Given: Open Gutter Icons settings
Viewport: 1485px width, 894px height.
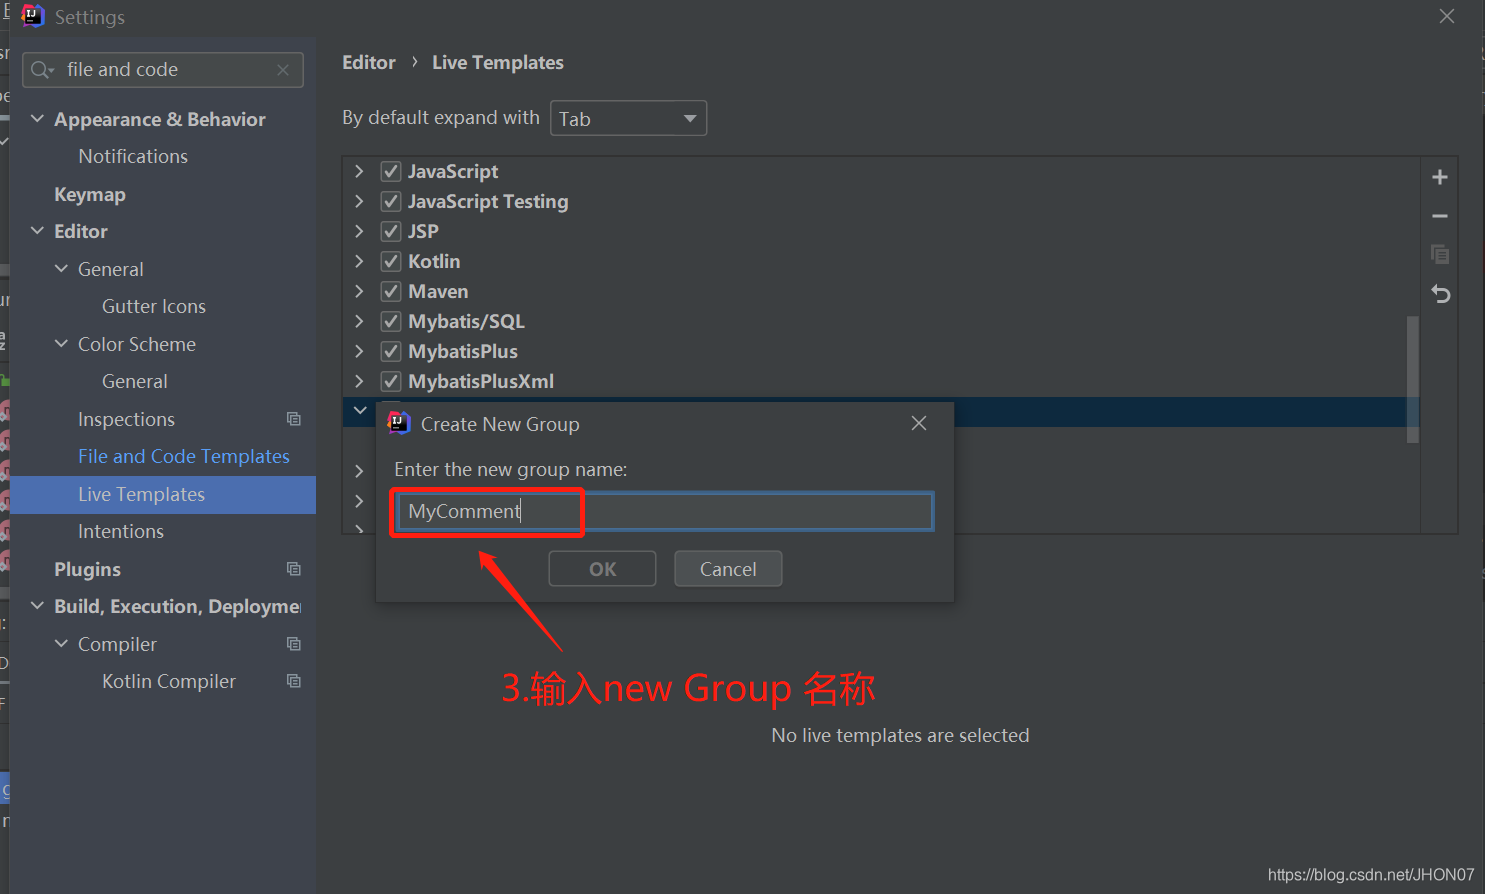Looking at the screenshot, I should pos(154,306).
